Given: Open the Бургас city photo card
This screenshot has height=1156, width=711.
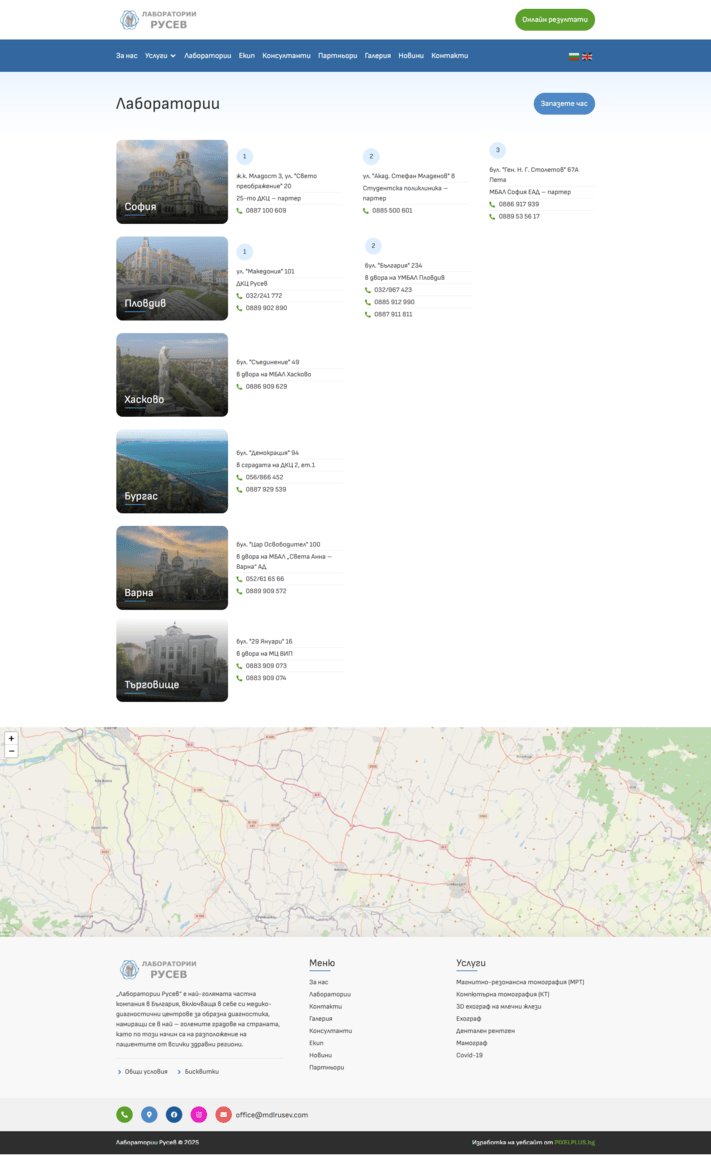Looking at the screenshot, I should tap(172, 471).
